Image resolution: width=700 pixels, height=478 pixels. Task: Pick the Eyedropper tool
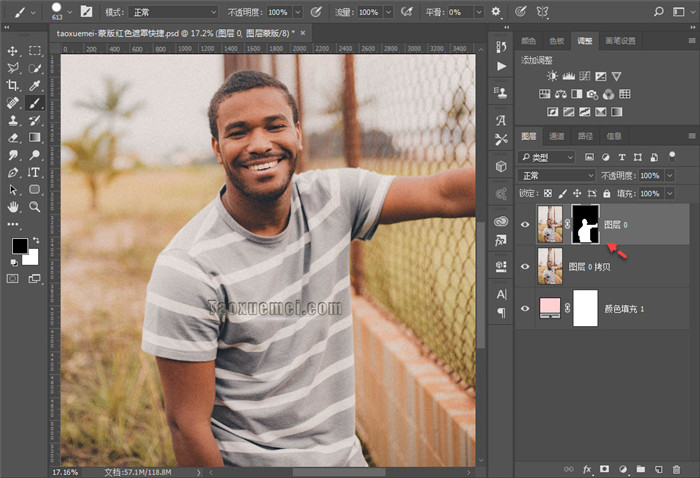[x=35, y=85]
